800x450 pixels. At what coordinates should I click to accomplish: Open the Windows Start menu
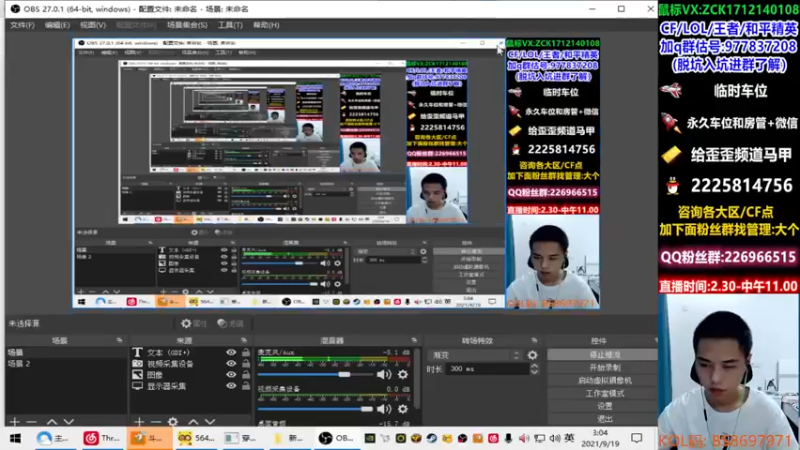tap(15, 438)
